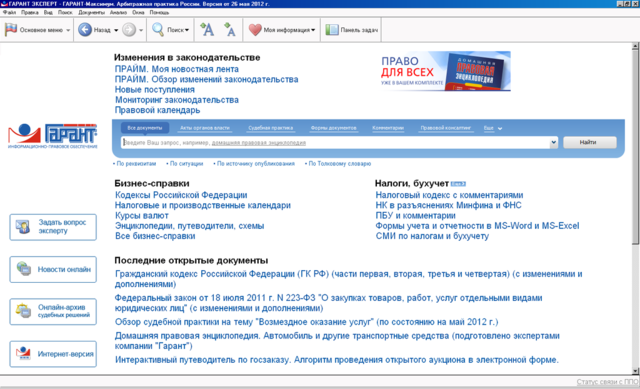The image size is (640, 389).
Task: Open Кодексы Российской Федерации
Action: pyautogui.click(x=181, y=195)
